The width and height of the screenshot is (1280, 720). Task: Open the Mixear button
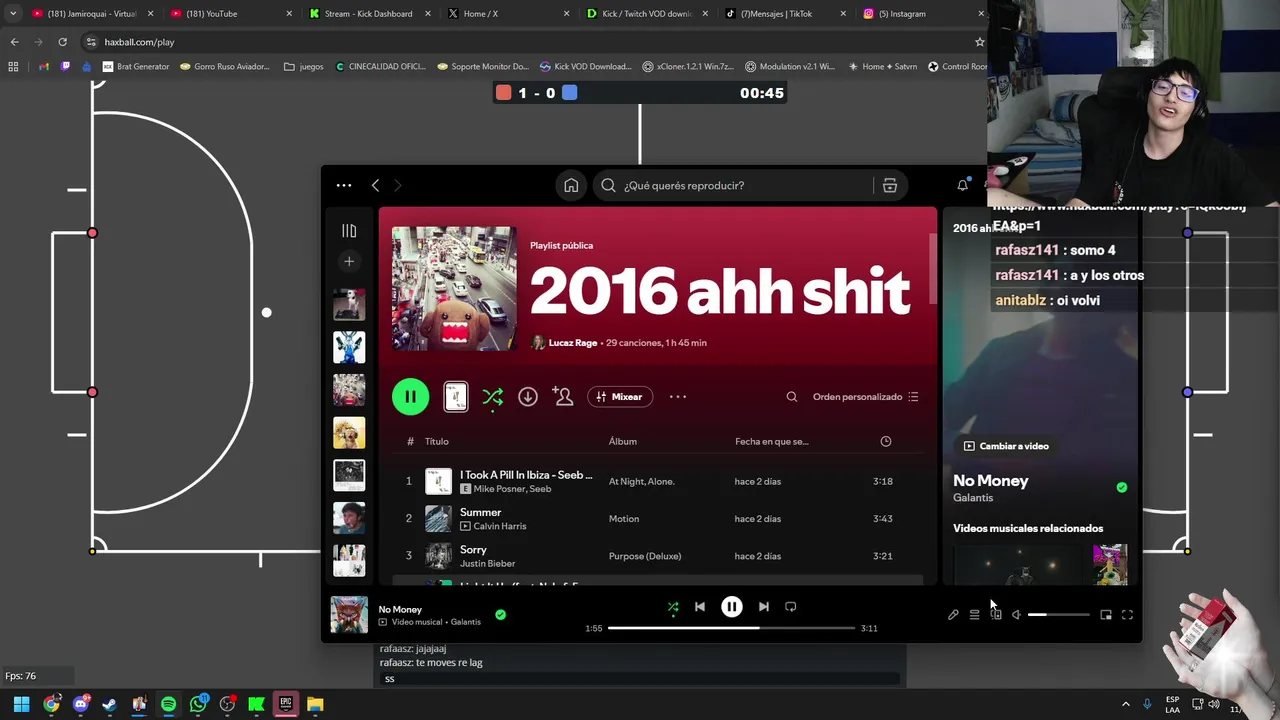click(x=620, y=397)
